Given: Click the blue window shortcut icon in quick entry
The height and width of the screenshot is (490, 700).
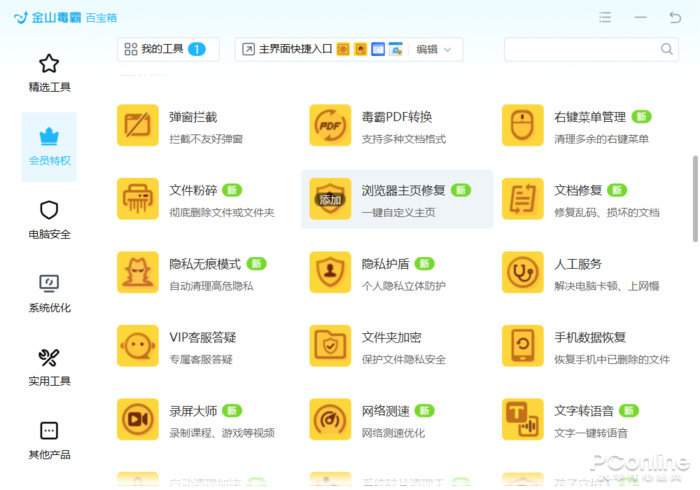Looking at the screenshot, I should click(378, 49).
